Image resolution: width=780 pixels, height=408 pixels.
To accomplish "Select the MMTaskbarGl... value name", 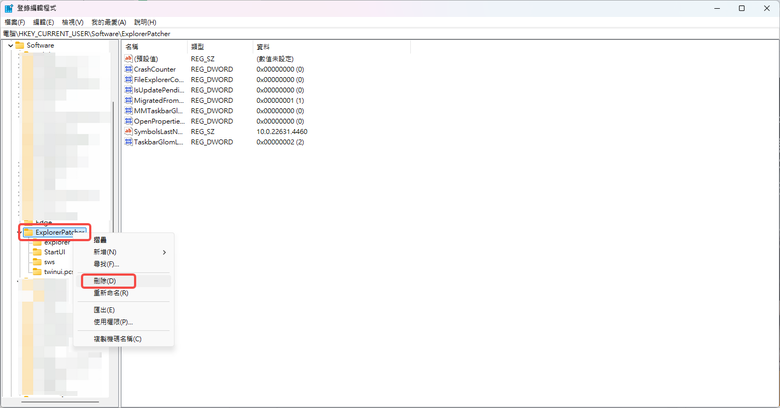I will pos(158,111).
